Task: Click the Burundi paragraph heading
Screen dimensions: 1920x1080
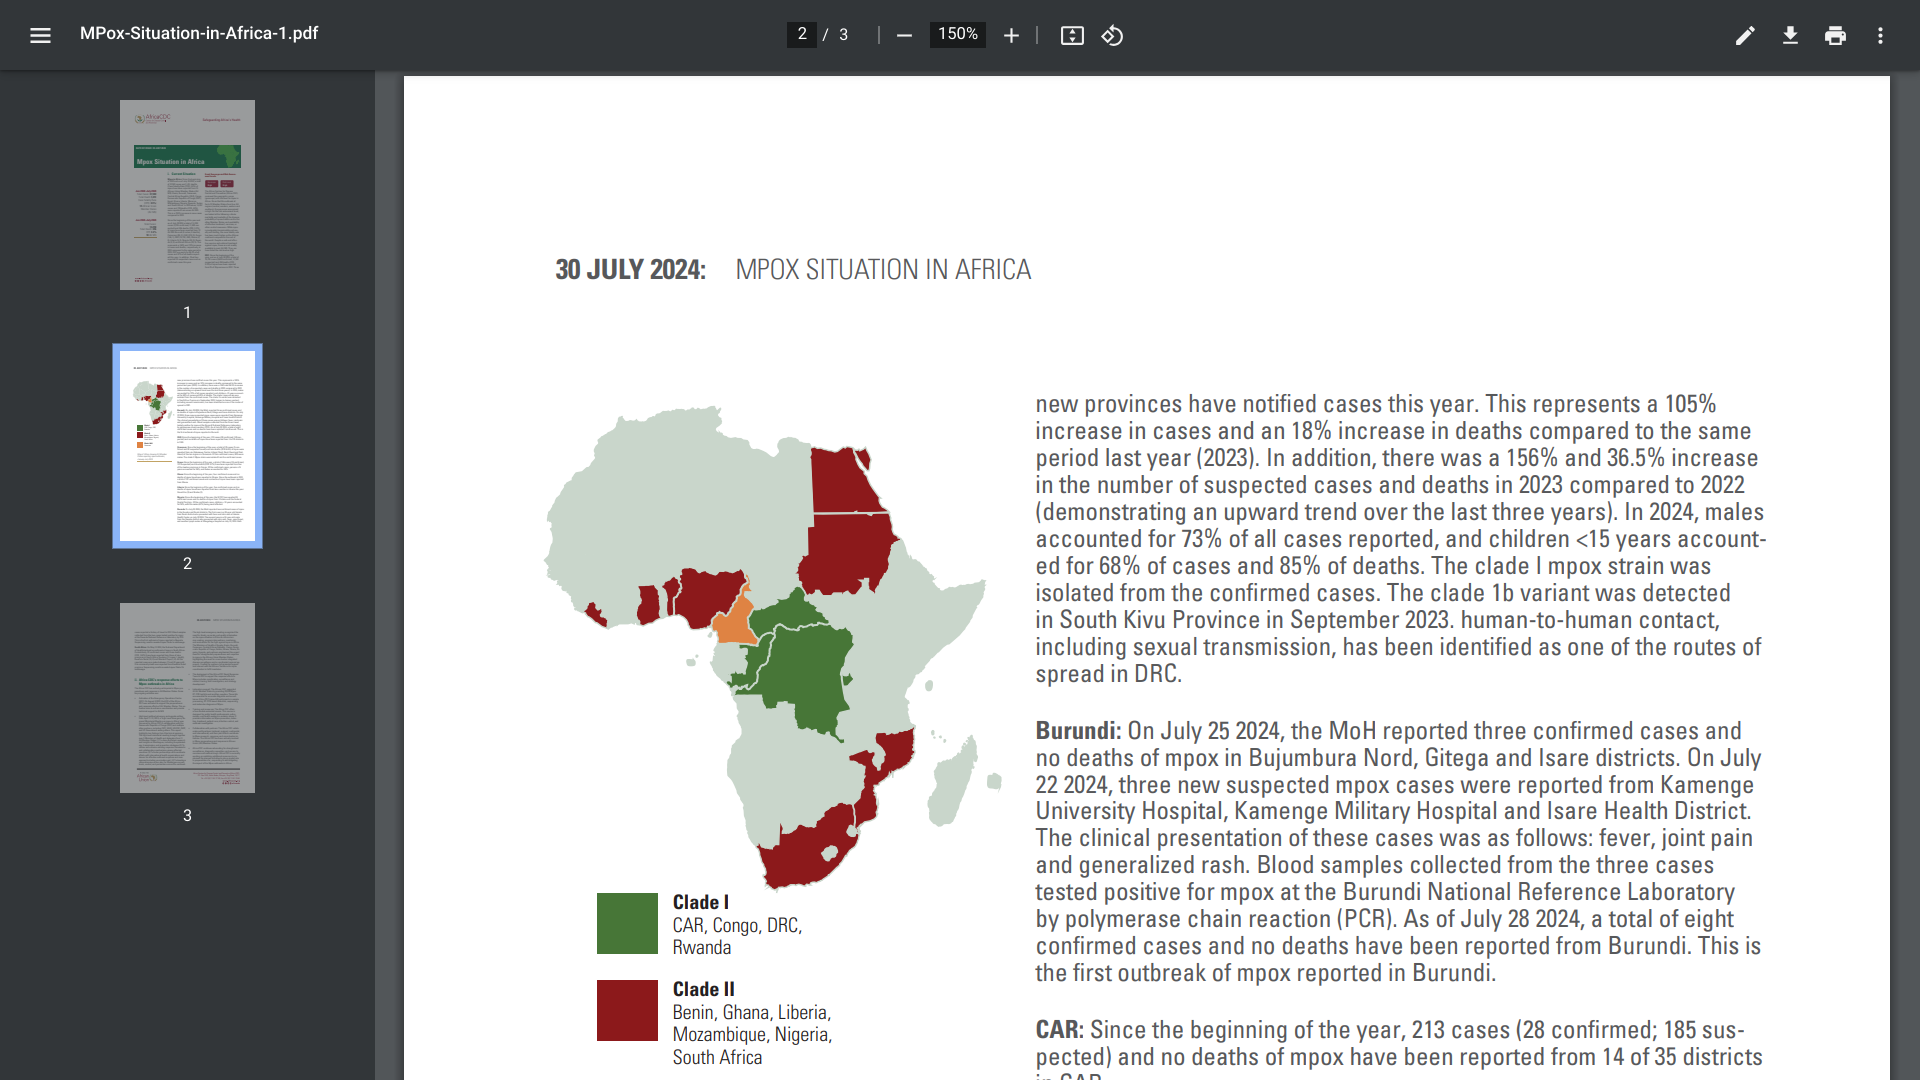Action: tap(1077, 731)
